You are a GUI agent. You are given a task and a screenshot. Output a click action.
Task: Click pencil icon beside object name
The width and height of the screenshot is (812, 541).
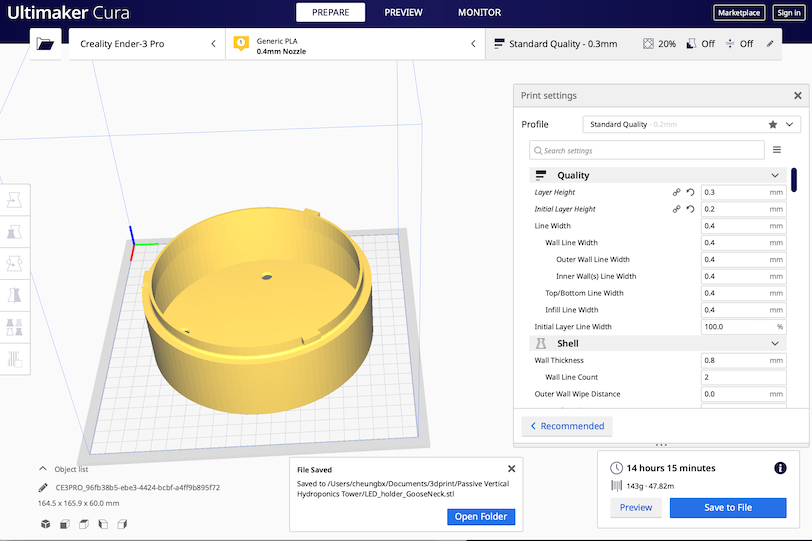coord(44,487)
